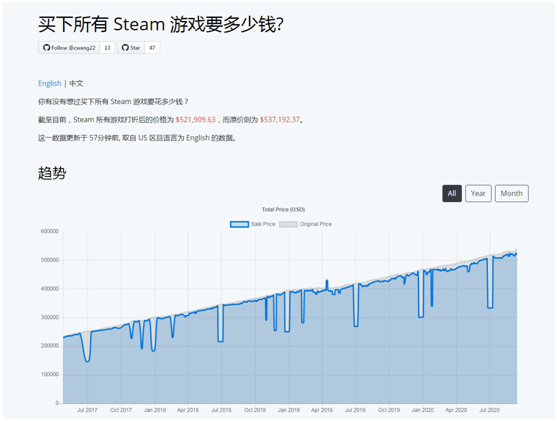Image resolution: width=557 pixels, height=421 pixels.
Task: Click the Jul 2019 axis label
Action: click(x=355, y=410)
